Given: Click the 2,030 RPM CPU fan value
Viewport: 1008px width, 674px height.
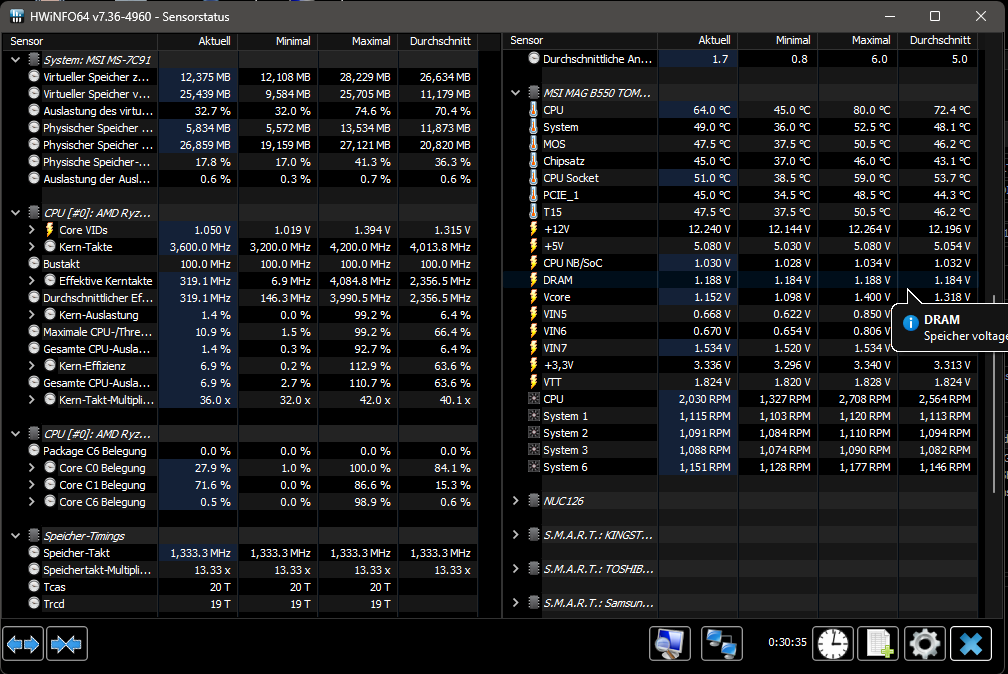Looking at the screenshot, I should pos(705,399).
